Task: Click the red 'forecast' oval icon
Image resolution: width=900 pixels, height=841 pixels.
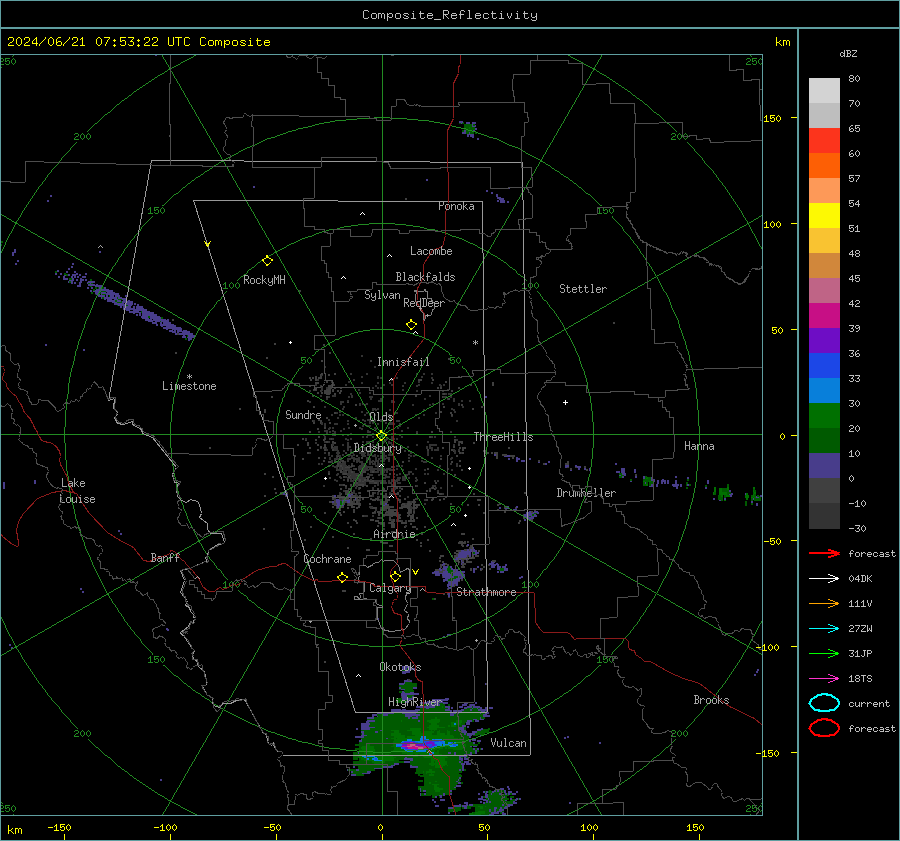Action: [x=824, y=728]
